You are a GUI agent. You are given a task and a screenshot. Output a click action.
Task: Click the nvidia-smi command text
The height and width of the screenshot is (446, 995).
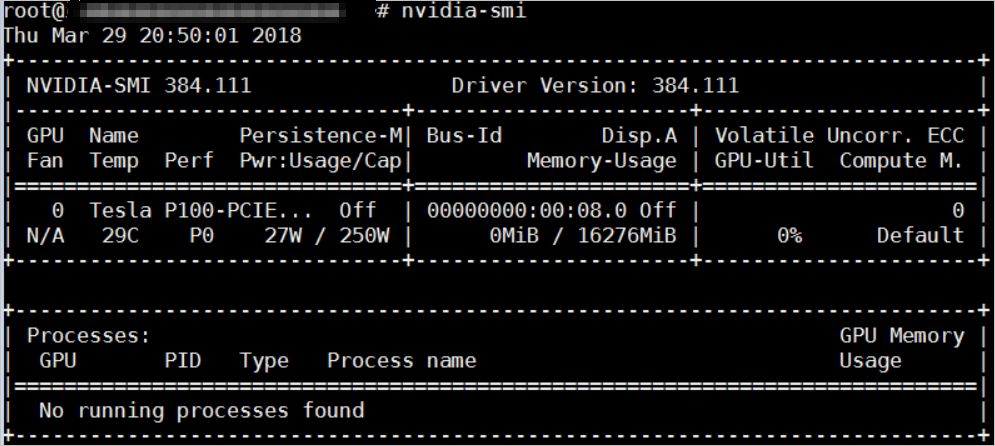click(x=464, y=11)
